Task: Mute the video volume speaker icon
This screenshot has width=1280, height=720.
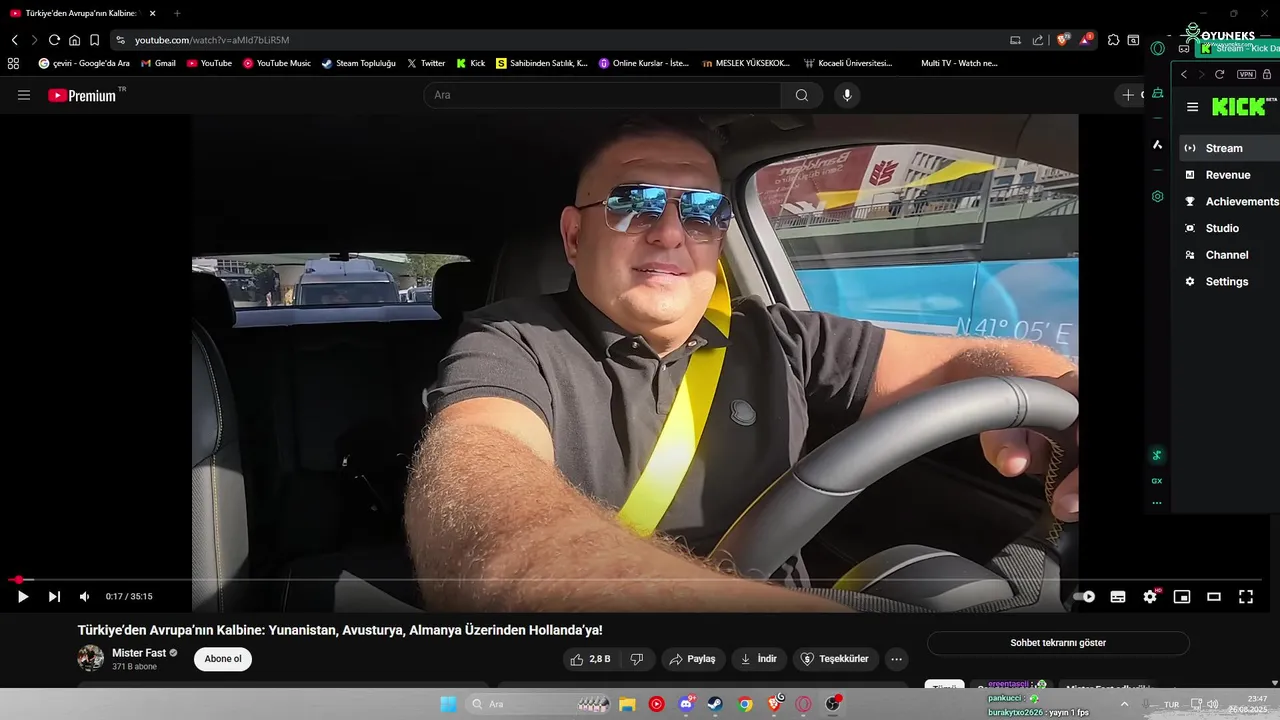Action: [84, 597]
